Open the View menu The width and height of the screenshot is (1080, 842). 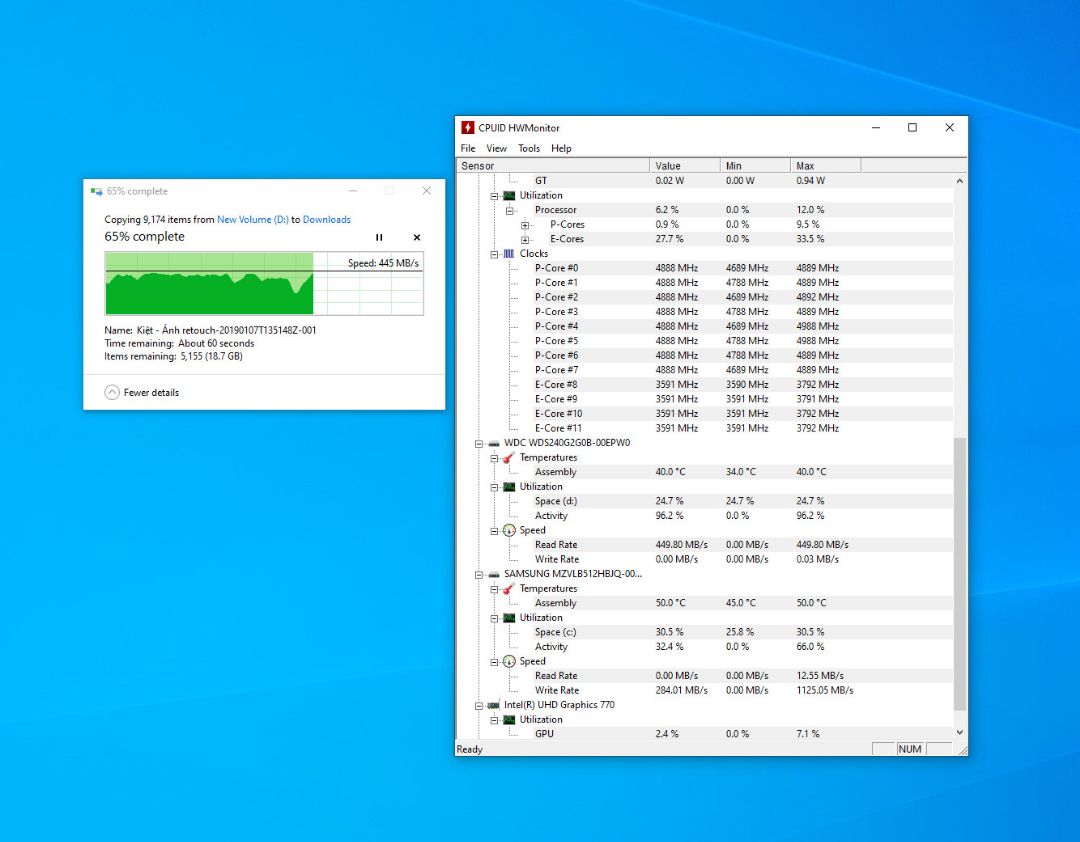tap(497, 148)
